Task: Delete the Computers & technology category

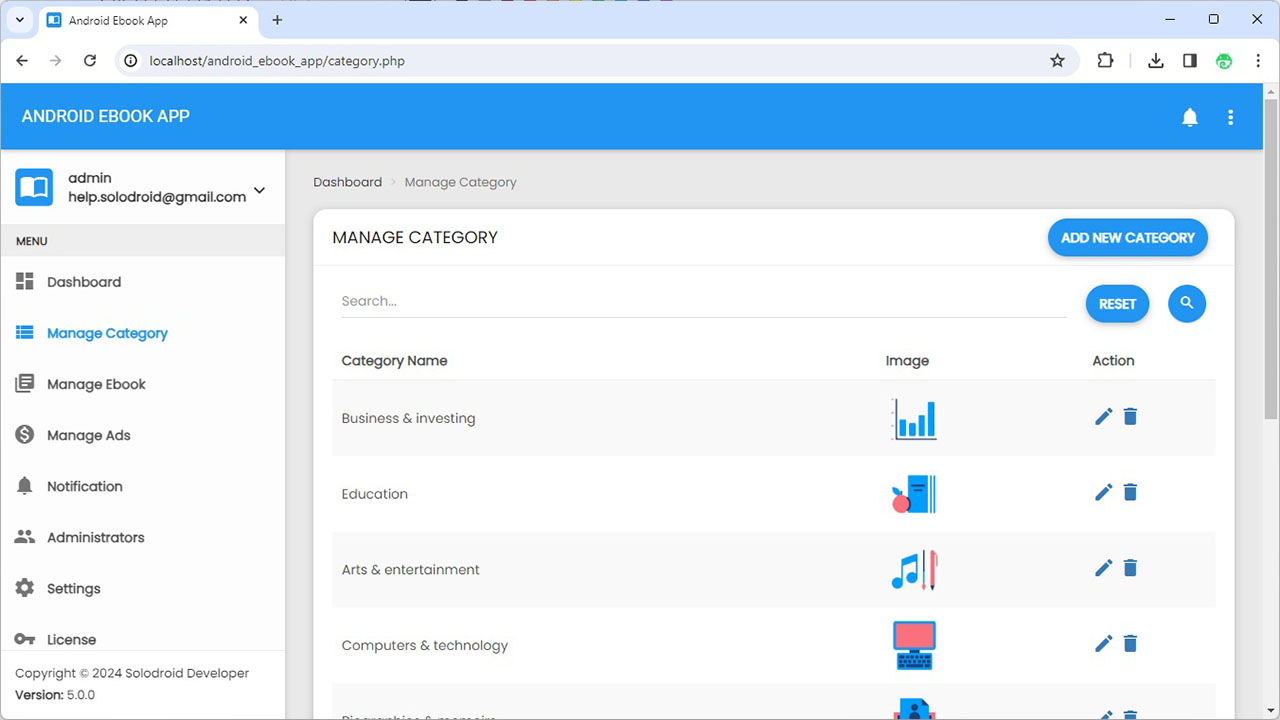Action: 1130,644
